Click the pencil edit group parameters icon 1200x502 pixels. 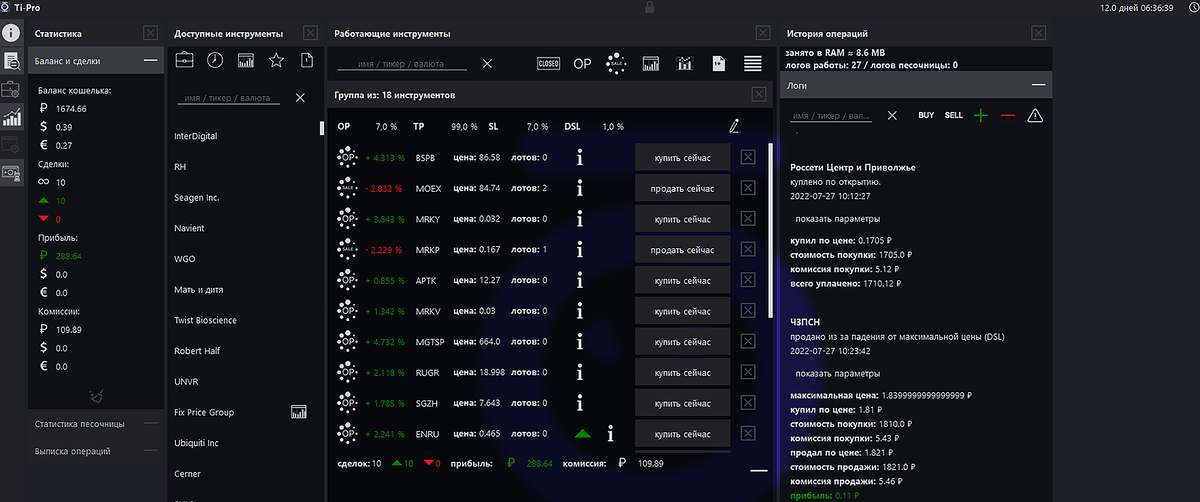735,126
